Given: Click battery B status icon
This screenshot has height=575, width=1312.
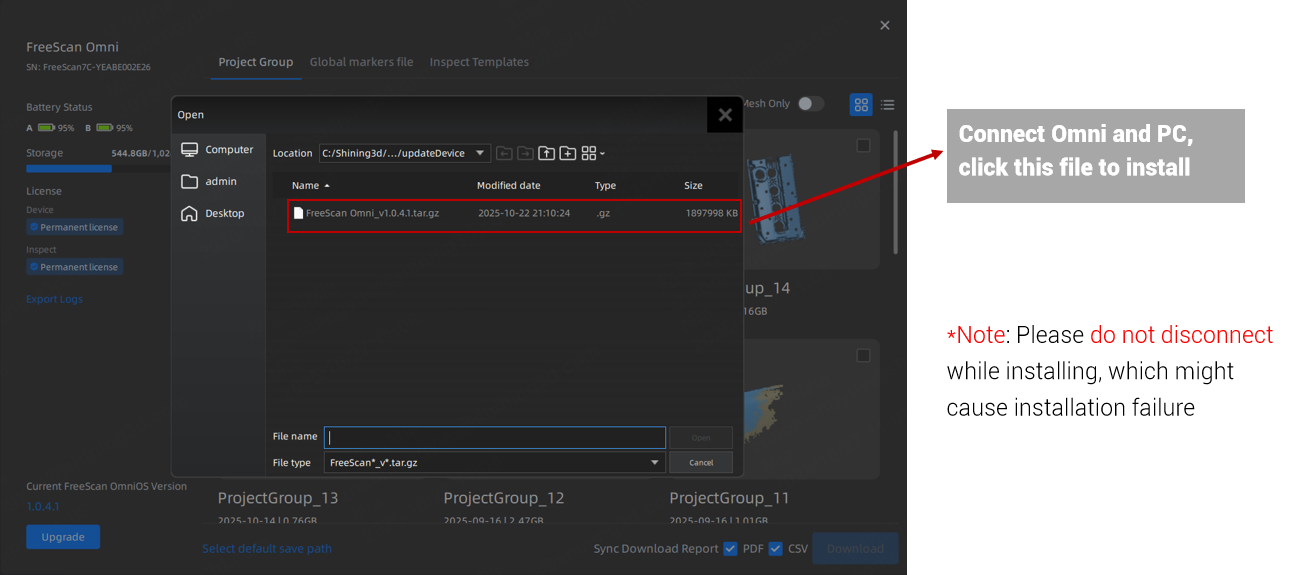Looking at the screenshot, I should tap(103, 128).
